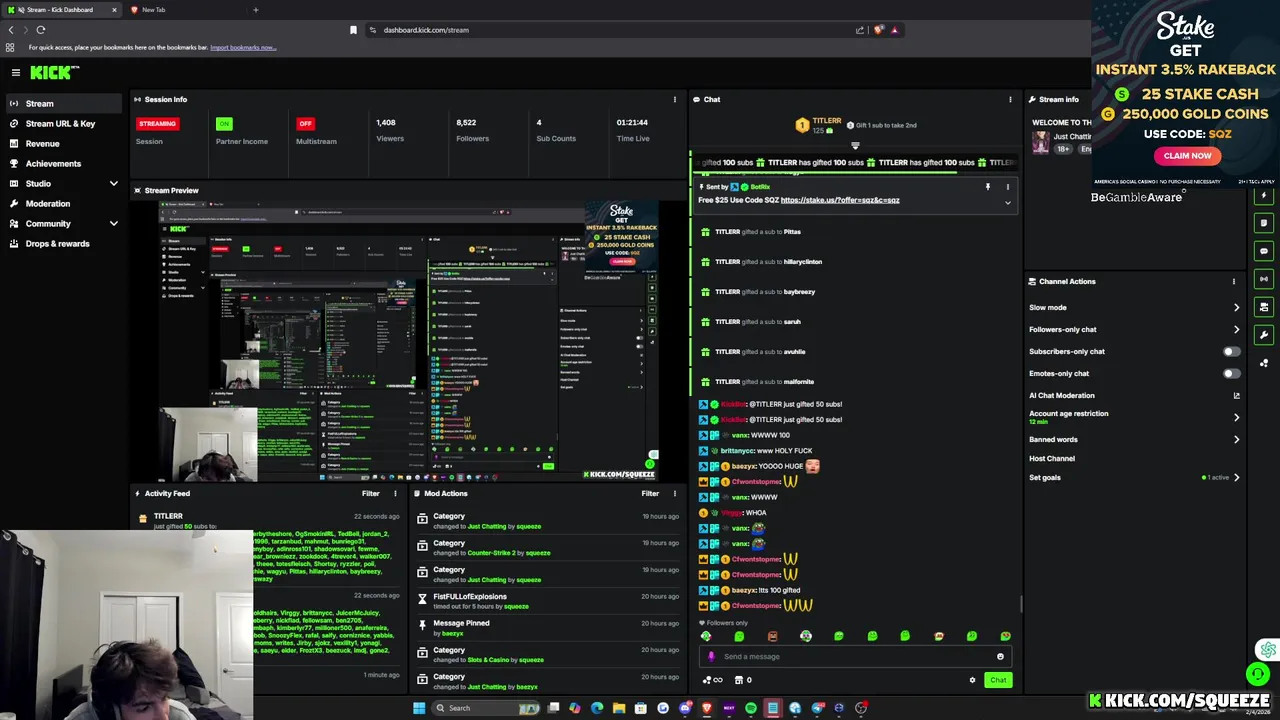Filter the Mod Actions list
This screenshot has height=720, width=1280.
pyautogui.click(x=650, y=493)
